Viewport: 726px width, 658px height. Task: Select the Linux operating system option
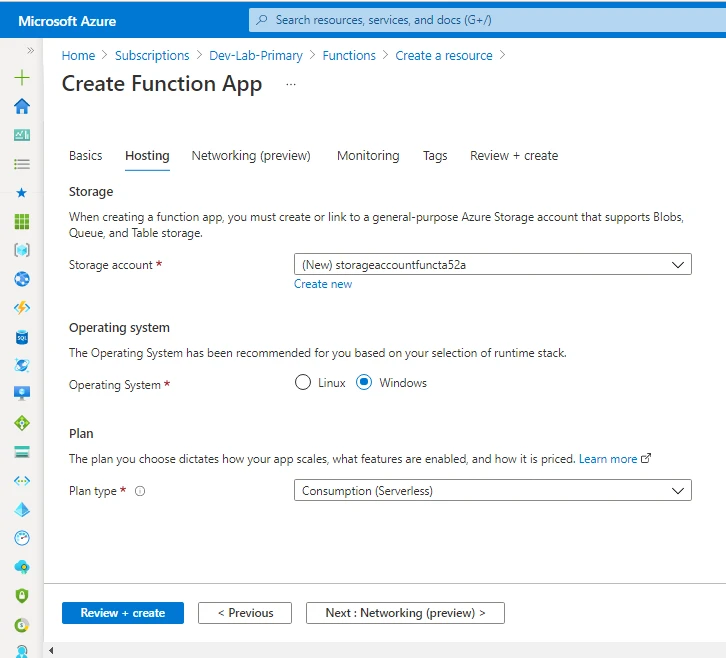click(303, 382)
